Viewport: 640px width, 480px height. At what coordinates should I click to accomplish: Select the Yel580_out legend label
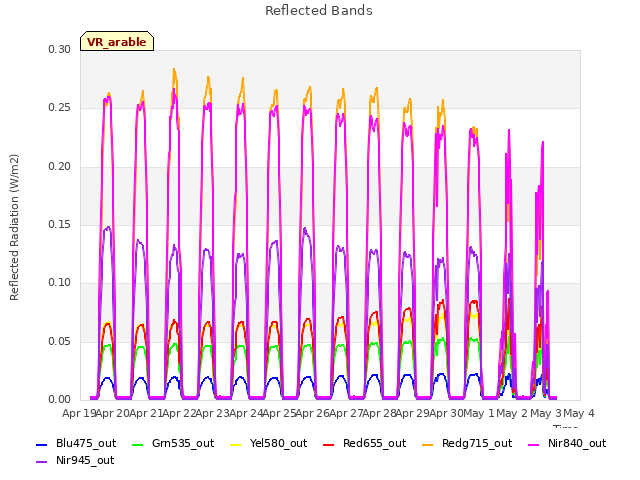278,443
